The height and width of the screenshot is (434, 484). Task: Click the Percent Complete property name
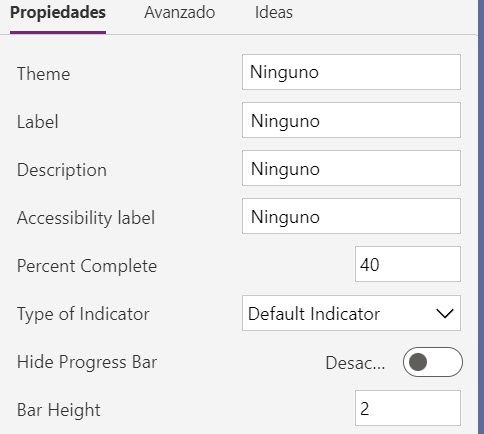87,266
